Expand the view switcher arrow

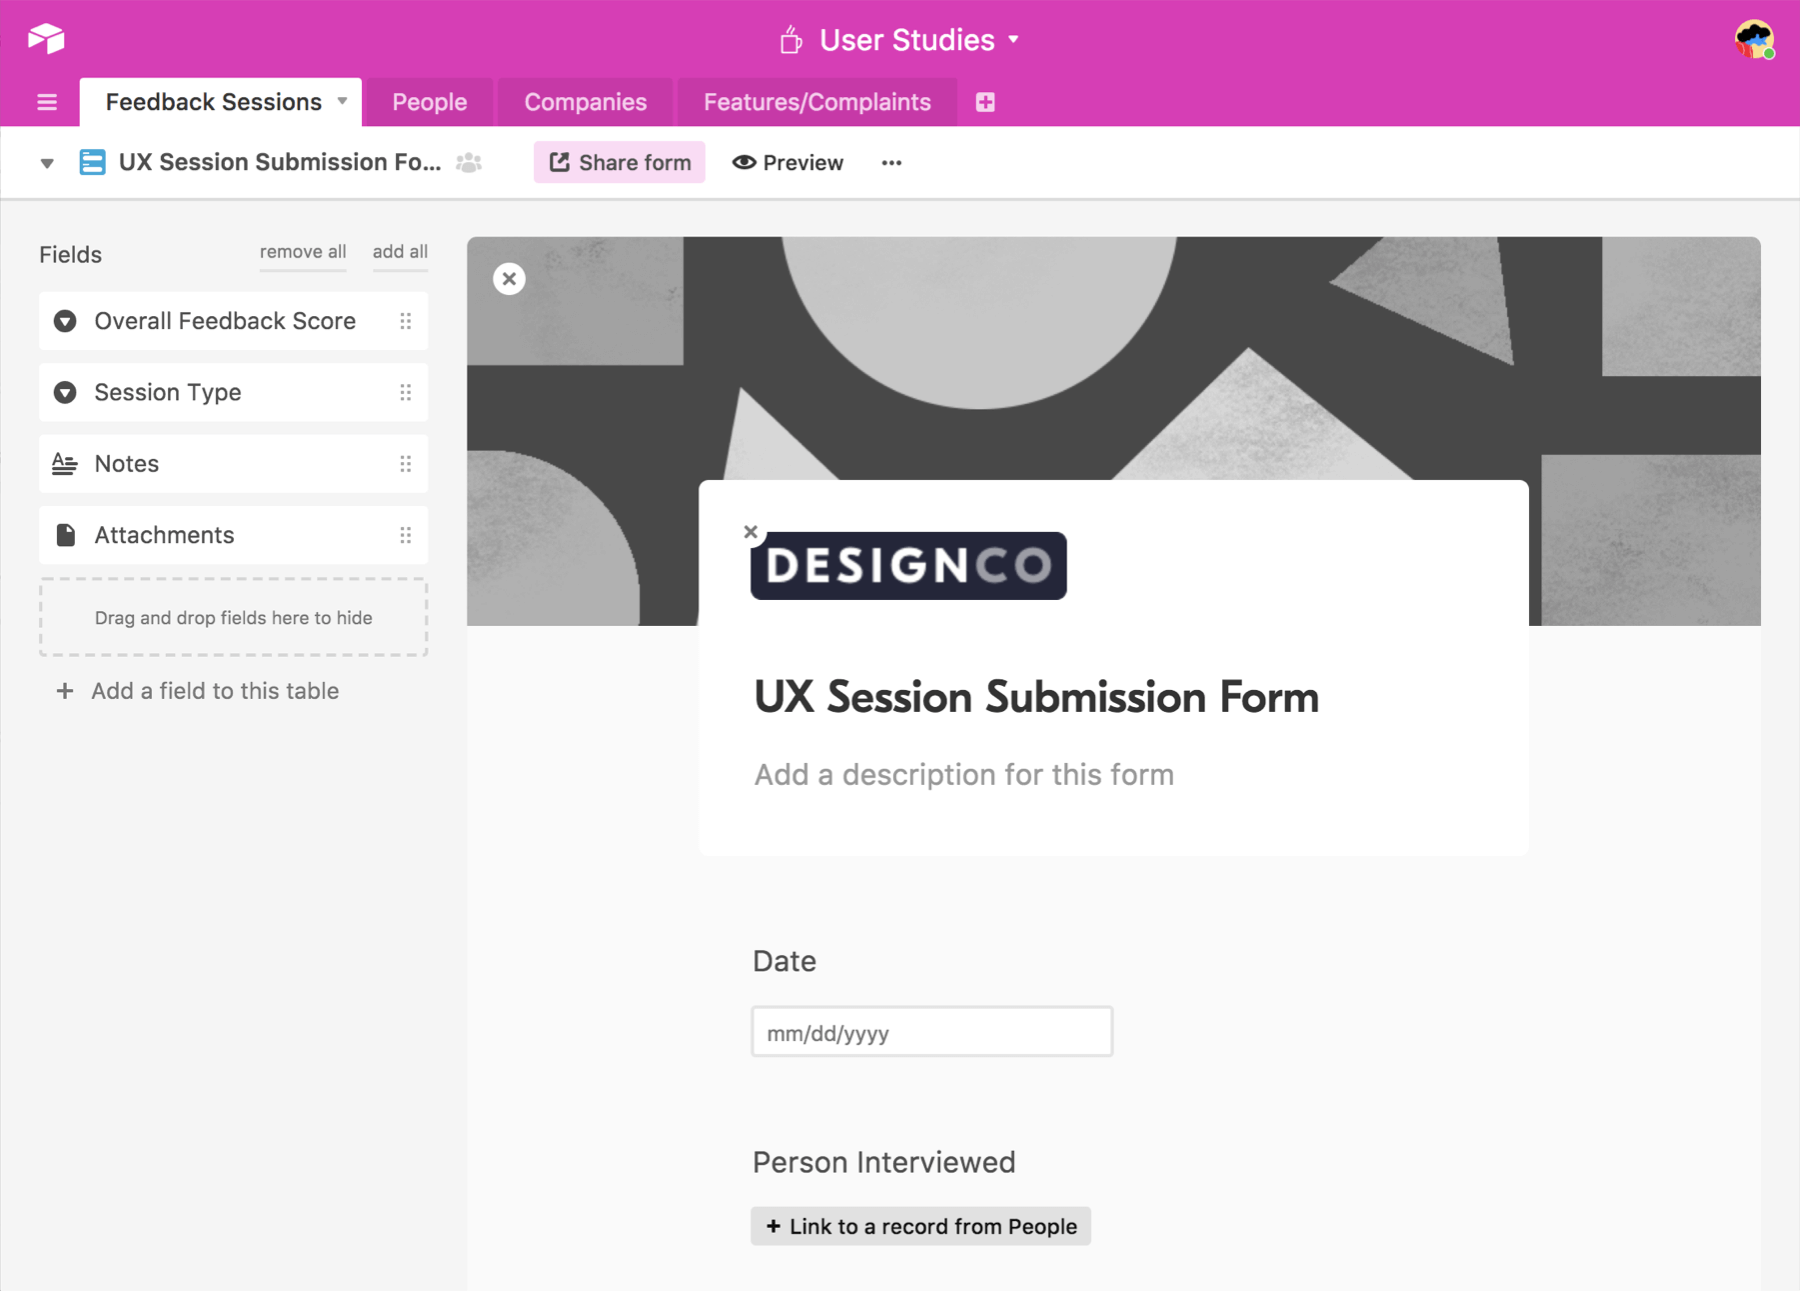47,163
